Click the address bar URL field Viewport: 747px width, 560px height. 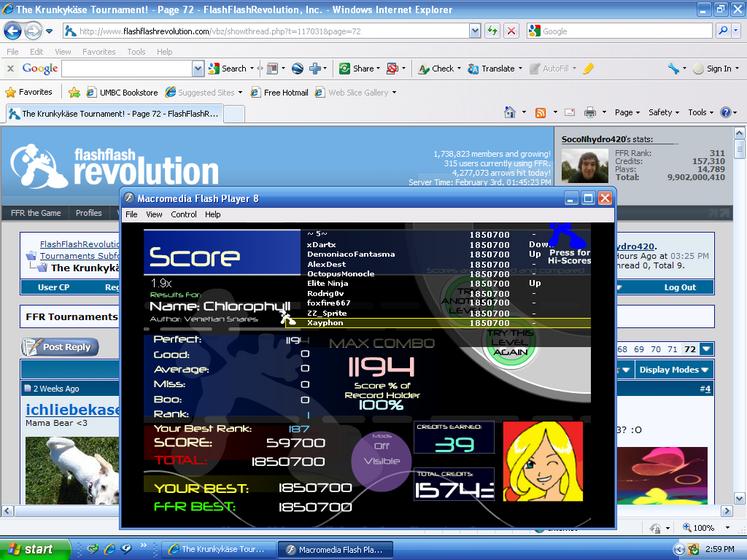pyautogui.click(x=267, y=31)
